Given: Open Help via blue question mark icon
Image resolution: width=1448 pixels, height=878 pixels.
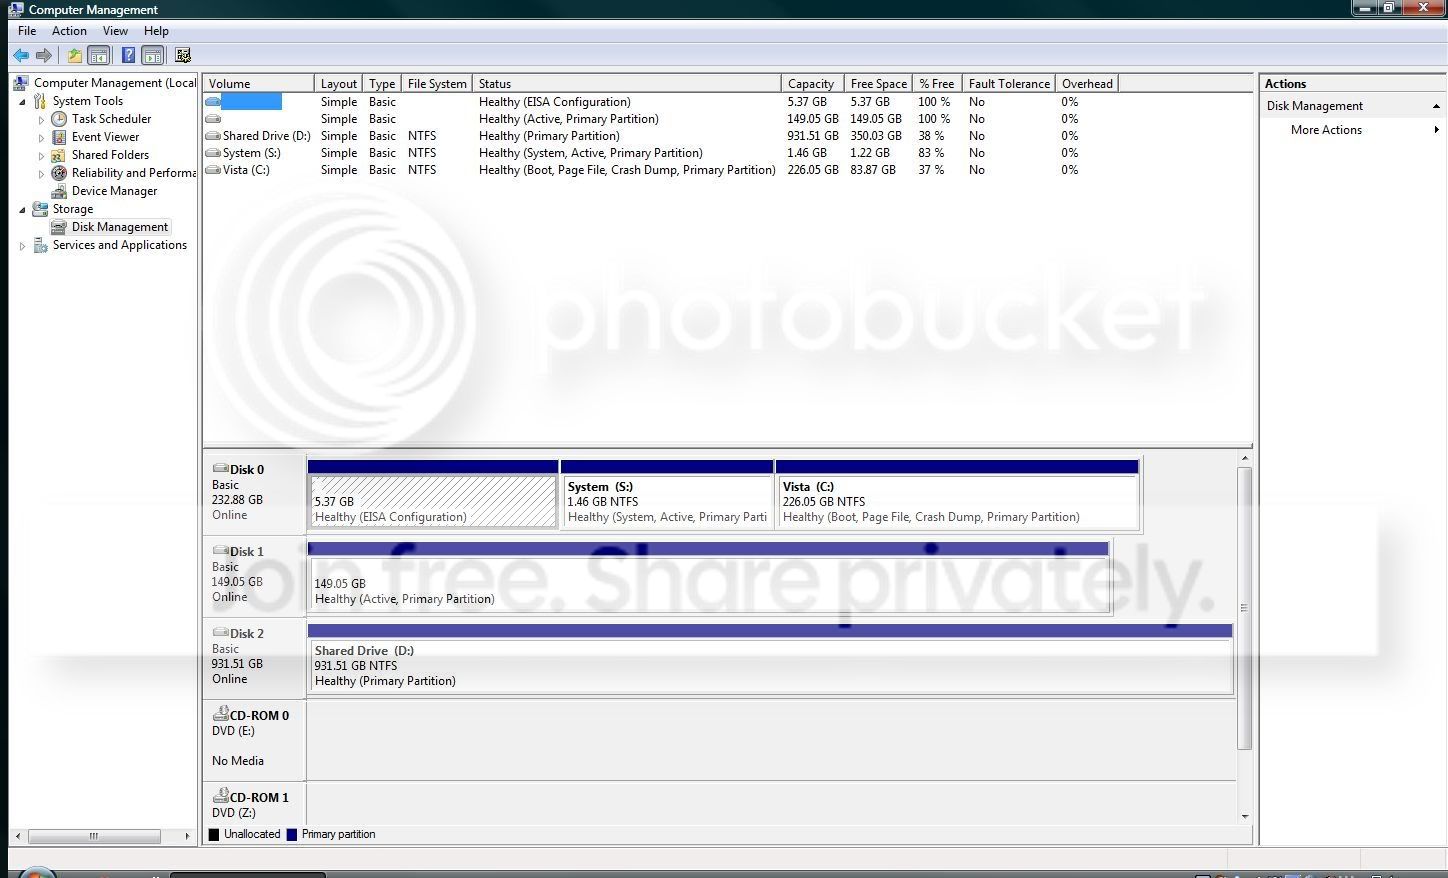Looking at the screenshot, I should tap(128, 56).
